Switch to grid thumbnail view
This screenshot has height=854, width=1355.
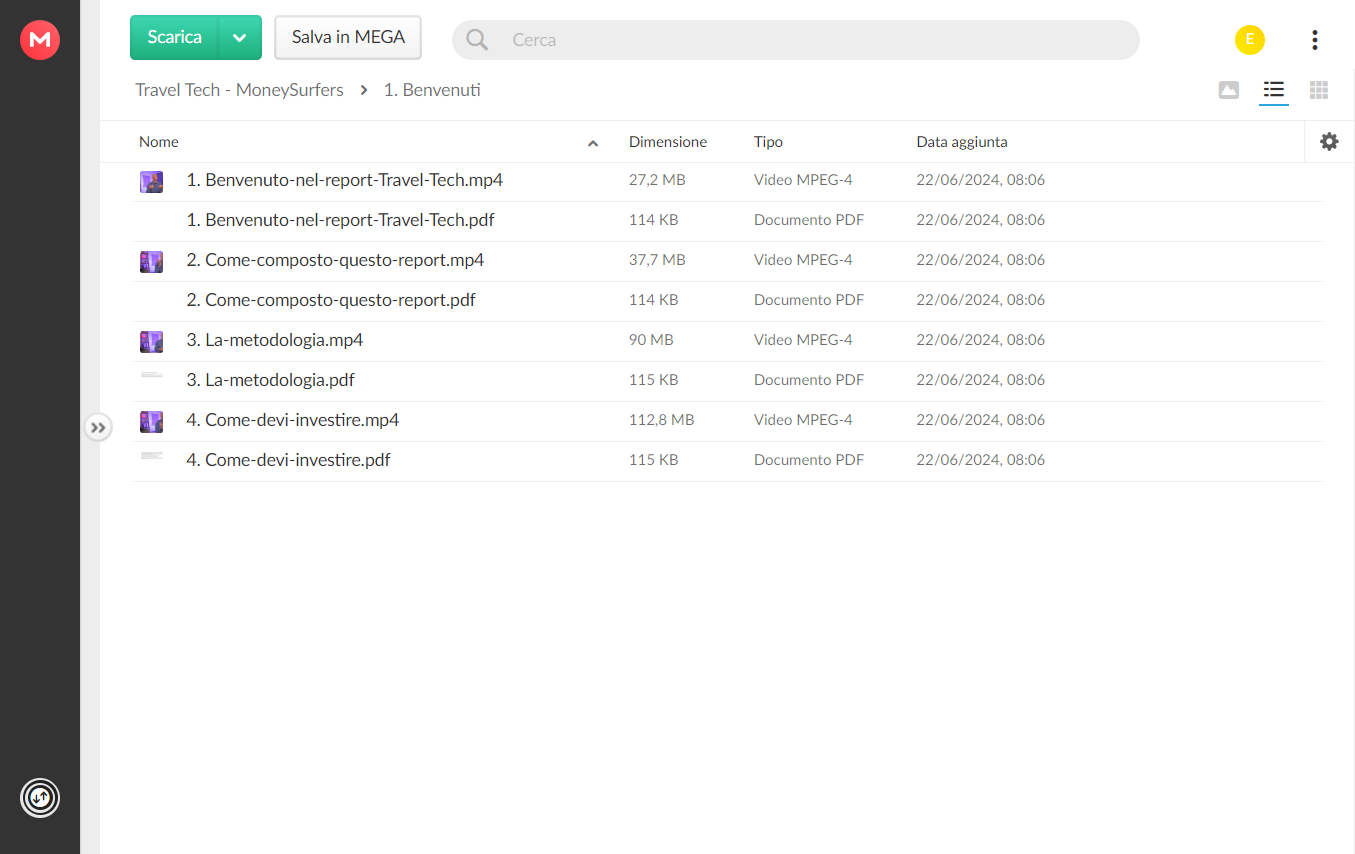point(1319,90)
